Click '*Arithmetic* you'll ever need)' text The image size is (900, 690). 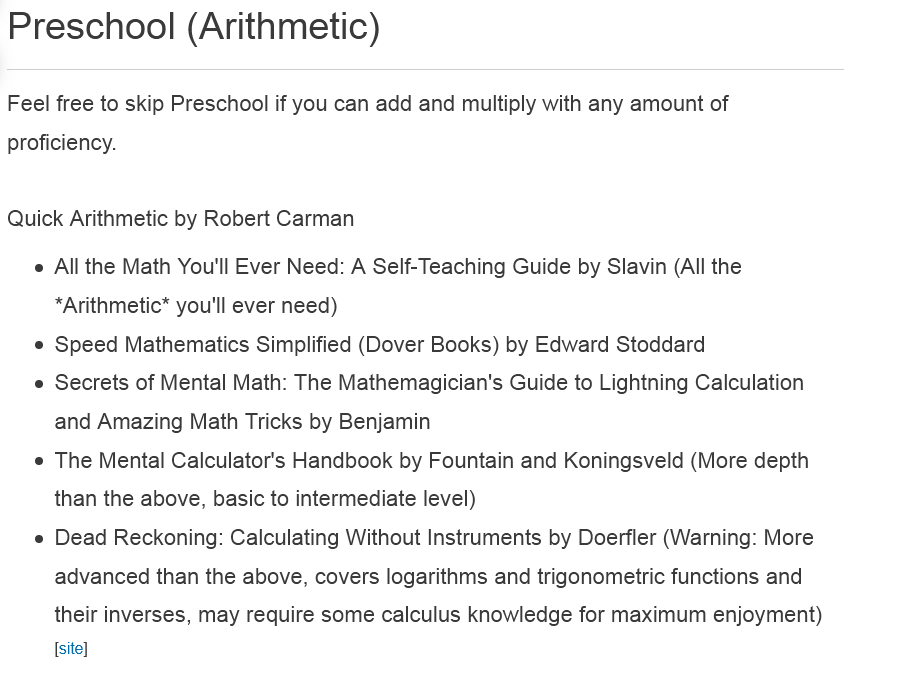coord(196,305)
